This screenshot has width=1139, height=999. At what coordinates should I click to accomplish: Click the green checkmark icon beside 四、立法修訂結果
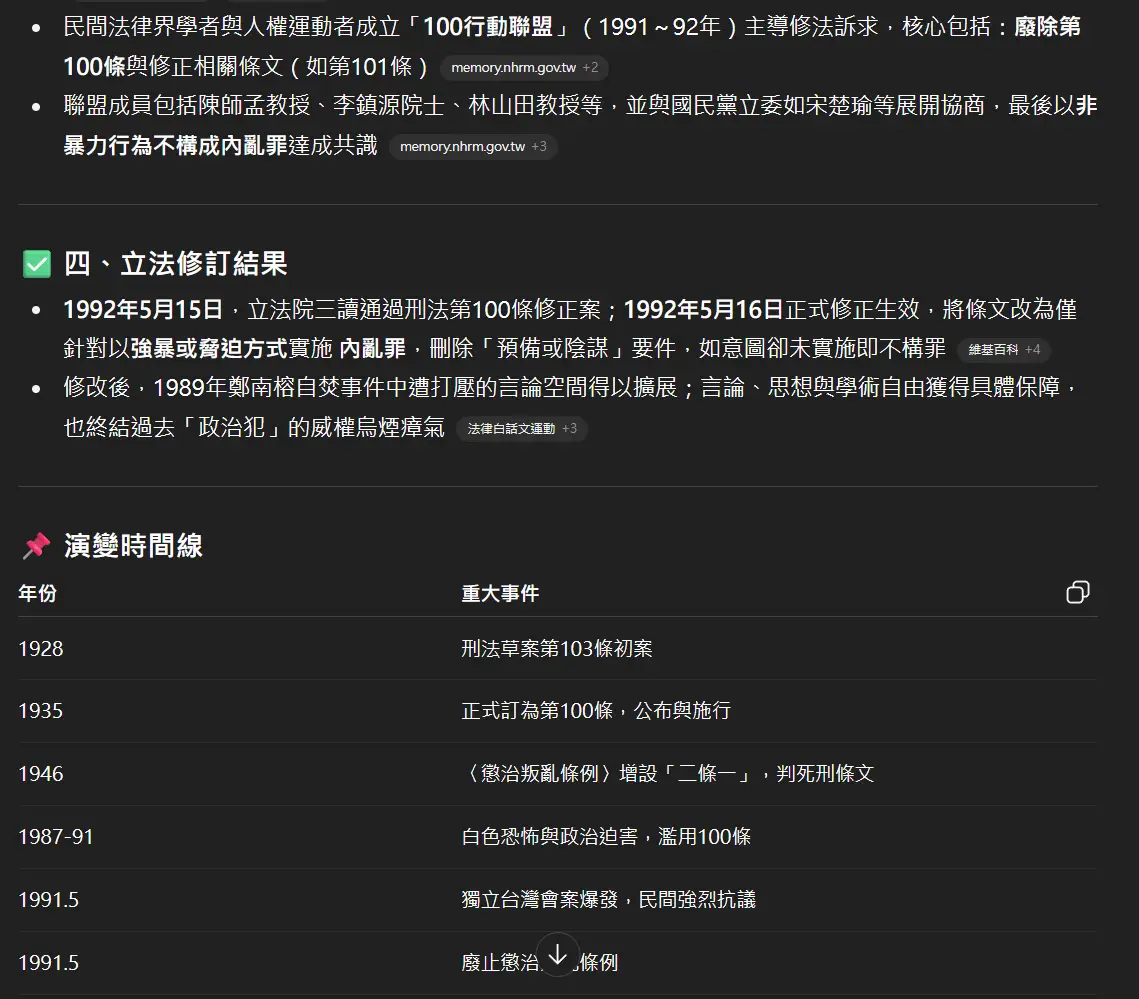click(36, 263)
